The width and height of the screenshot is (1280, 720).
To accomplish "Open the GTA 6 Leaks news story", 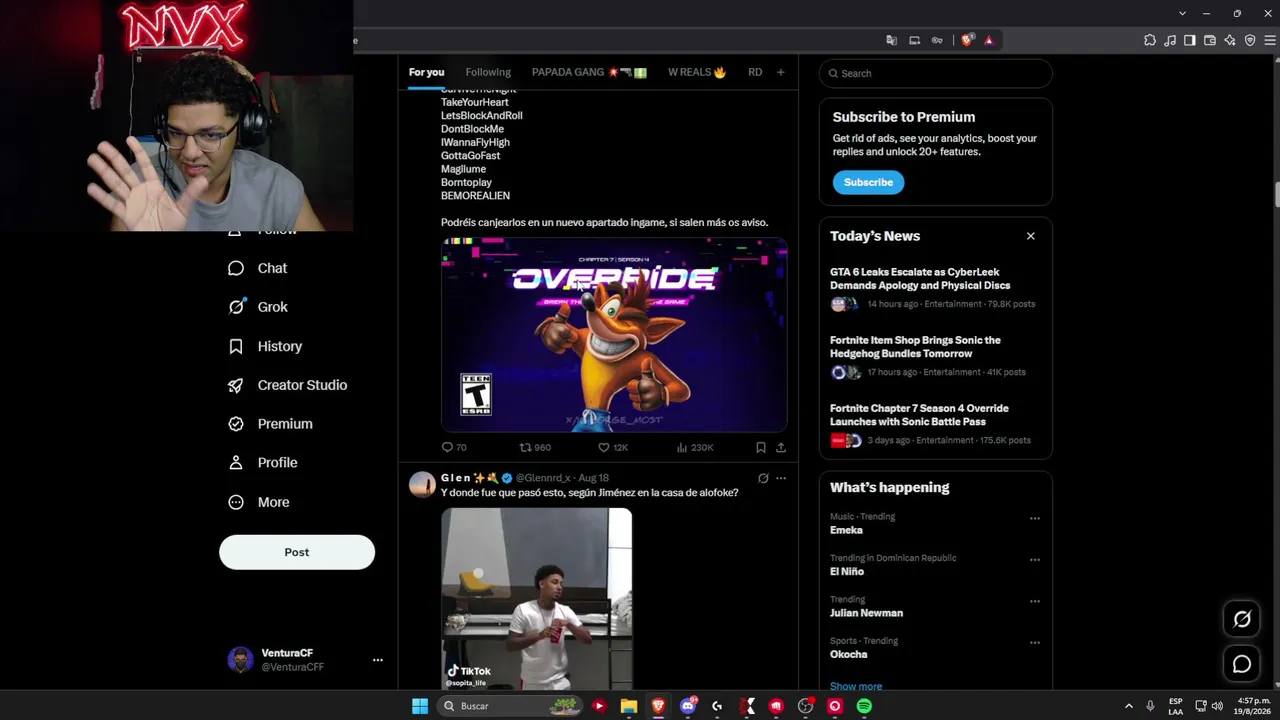I will 935,288.
